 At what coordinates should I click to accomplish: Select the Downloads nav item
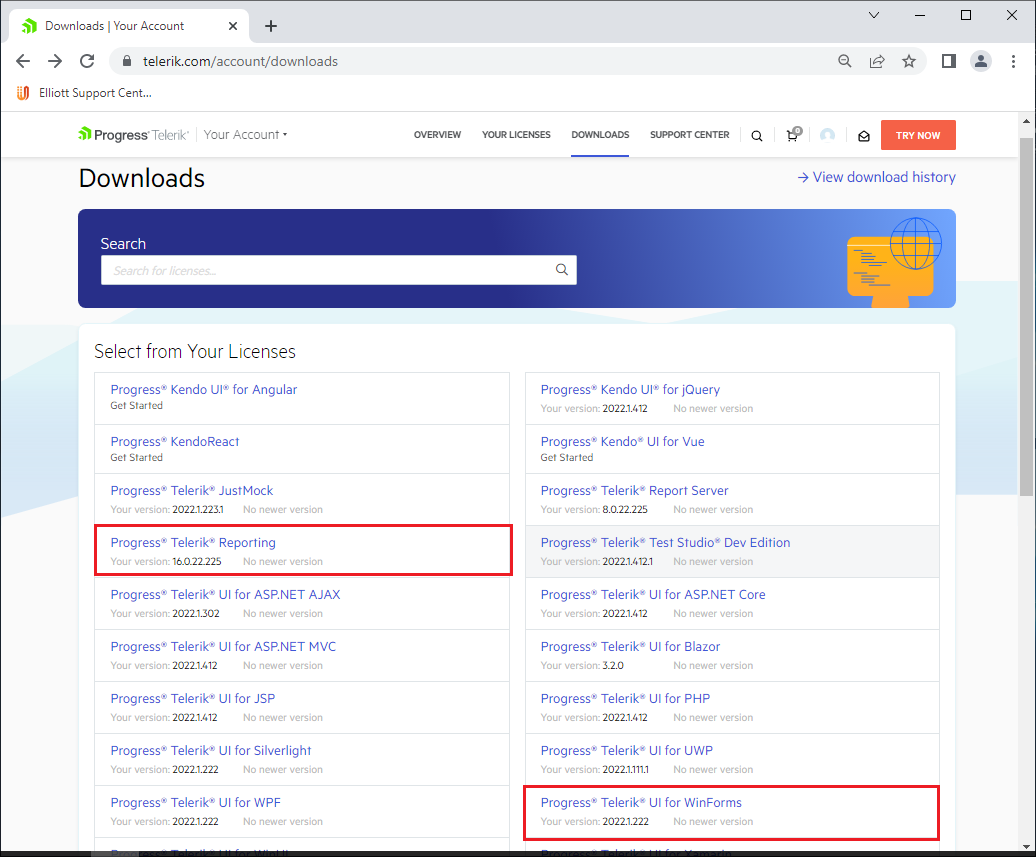[x=600, y=135]
